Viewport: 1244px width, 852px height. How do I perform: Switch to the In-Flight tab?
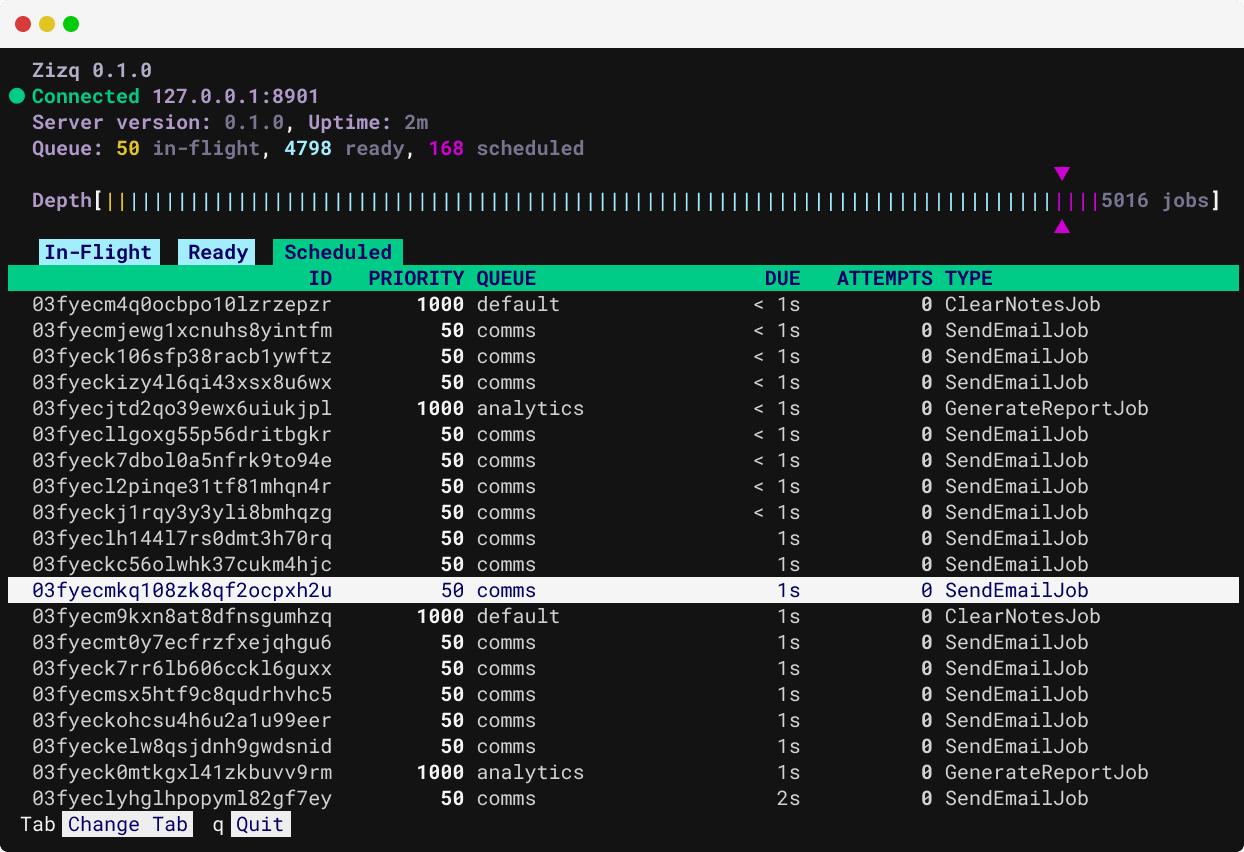98,252
